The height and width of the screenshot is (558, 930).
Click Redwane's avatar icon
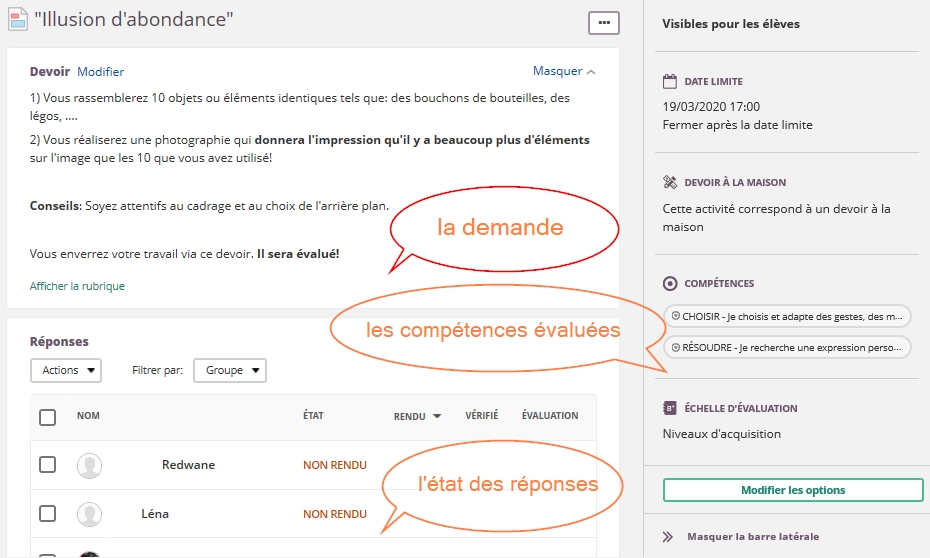pos(90,465)
